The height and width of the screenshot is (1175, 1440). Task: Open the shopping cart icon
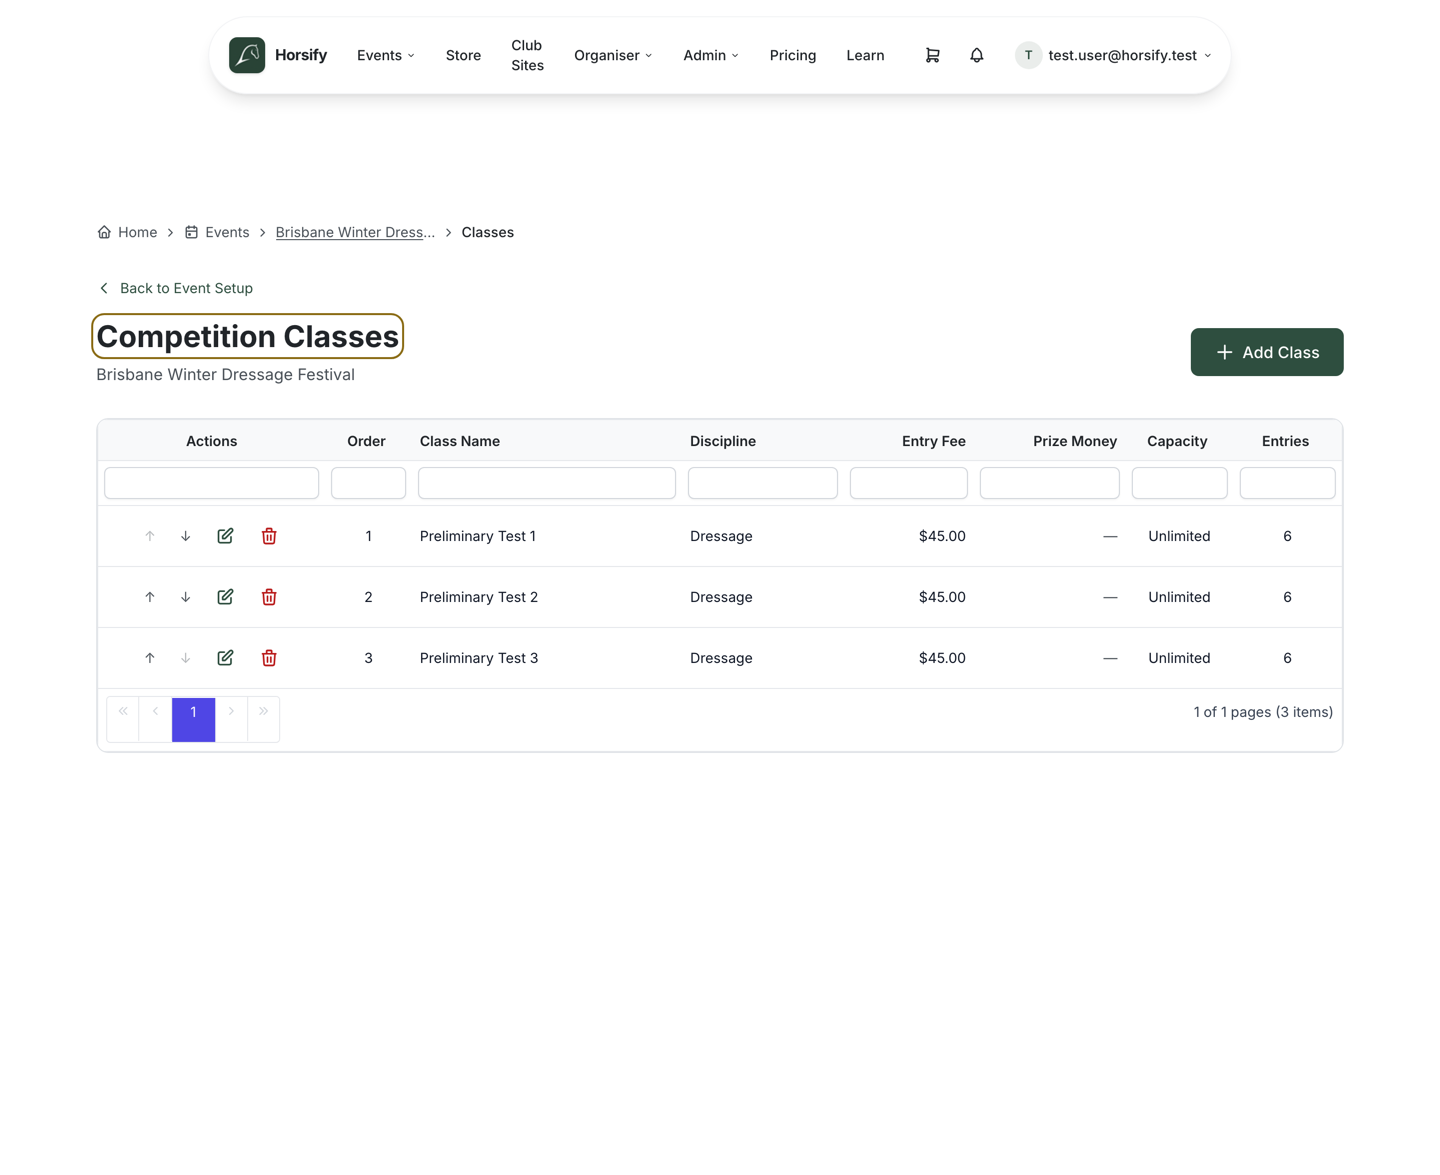coord(932,55)
